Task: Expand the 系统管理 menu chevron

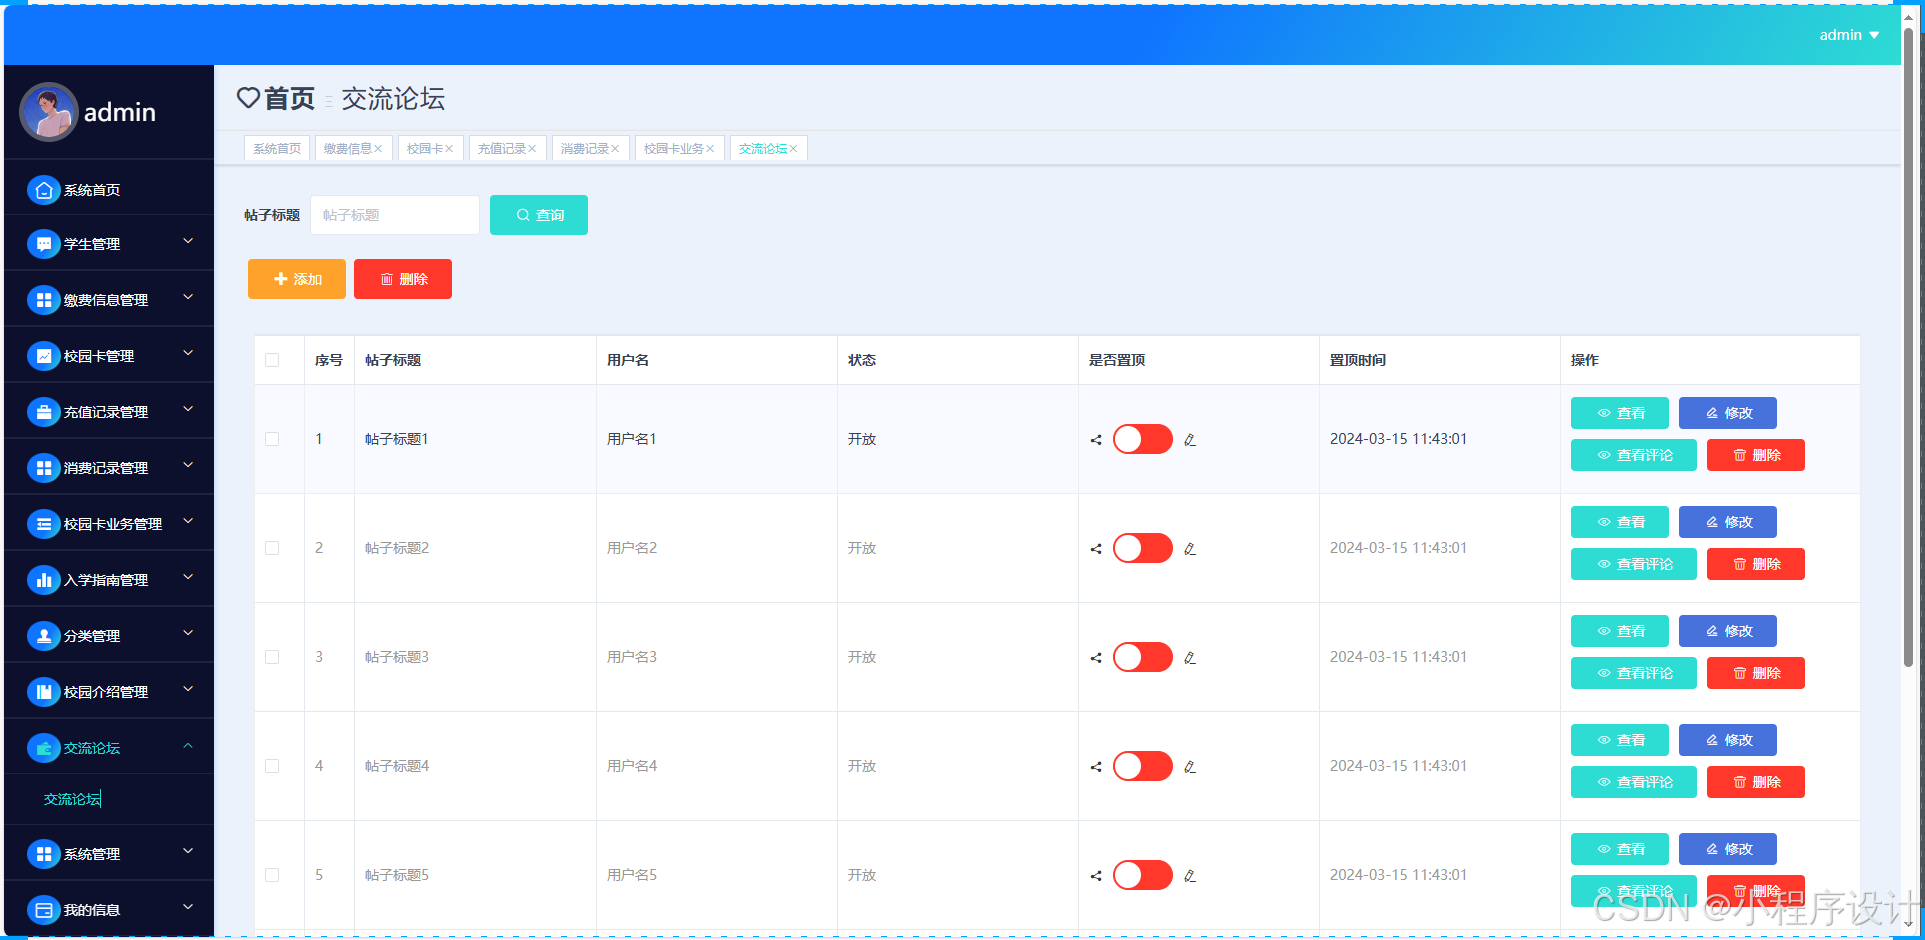Action: coord(188,852)
